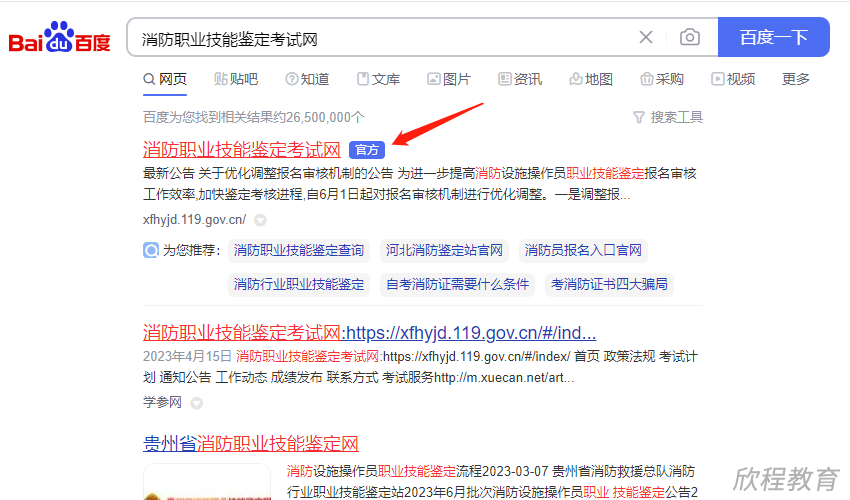Open the 图片 tab
Image resolution: width=850 pixels, height=500 pixels.
[449, 79]
